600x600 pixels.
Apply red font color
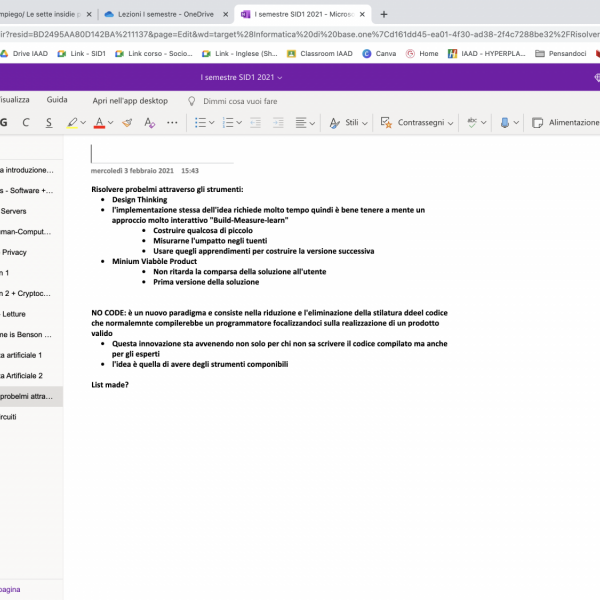tap(99, 122)
